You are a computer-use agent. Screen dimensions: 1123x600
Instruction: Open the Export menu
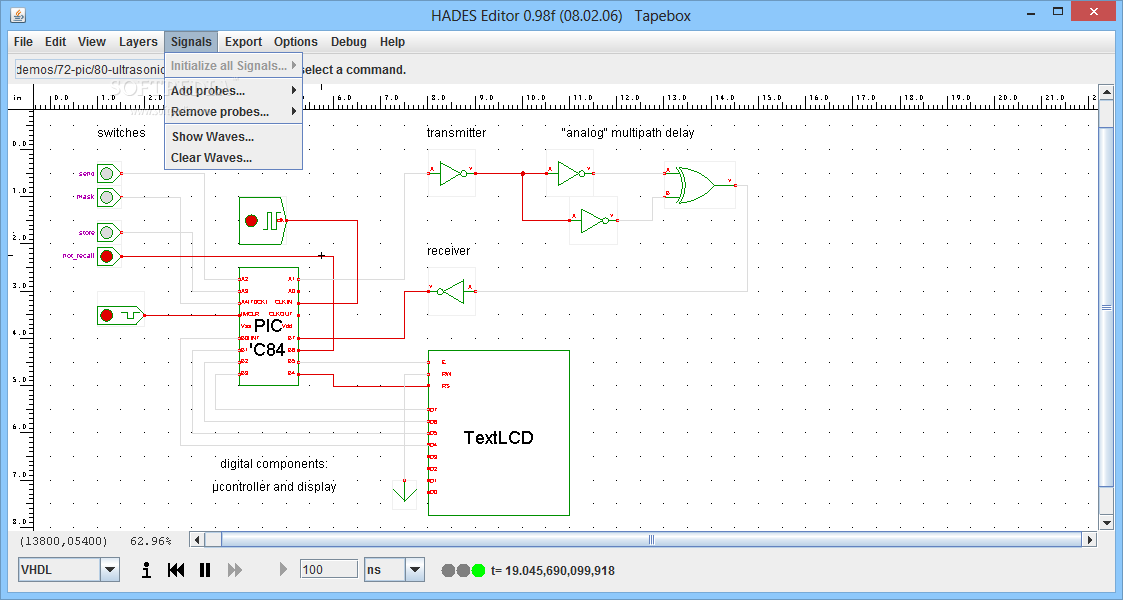pyautogui.click(x=244, y=42)
